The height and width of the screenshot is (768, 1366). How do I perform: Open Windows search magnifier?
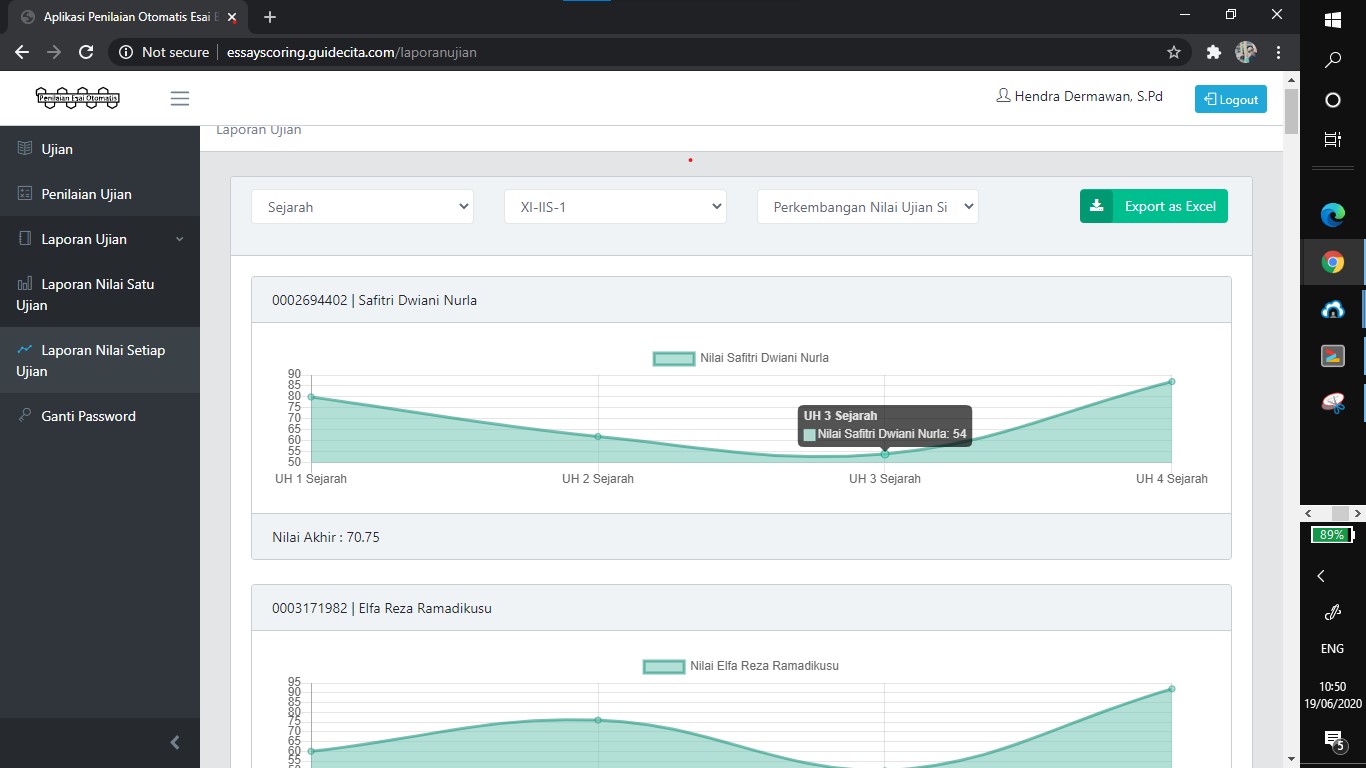[x=1333, y=60]
